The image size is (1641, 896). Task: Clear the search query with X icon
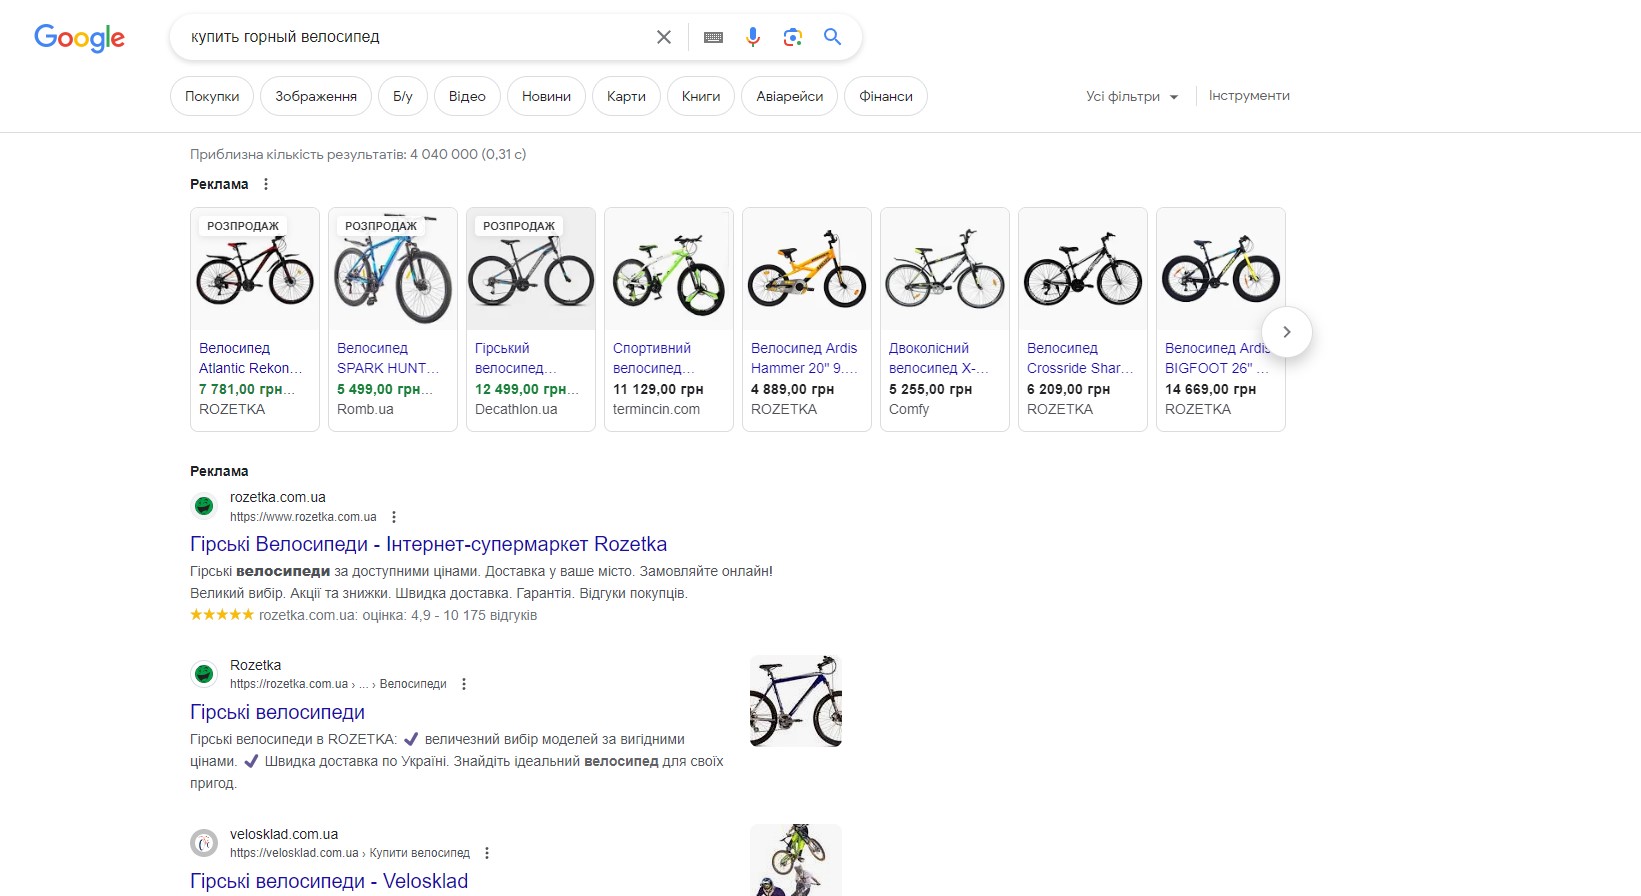[x=664, y=37]
